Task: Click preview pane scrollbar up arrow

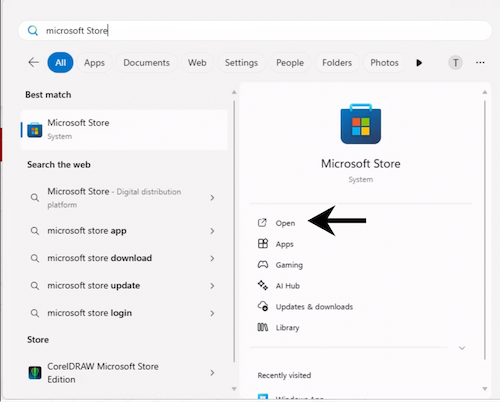Action: coord(485,92)
